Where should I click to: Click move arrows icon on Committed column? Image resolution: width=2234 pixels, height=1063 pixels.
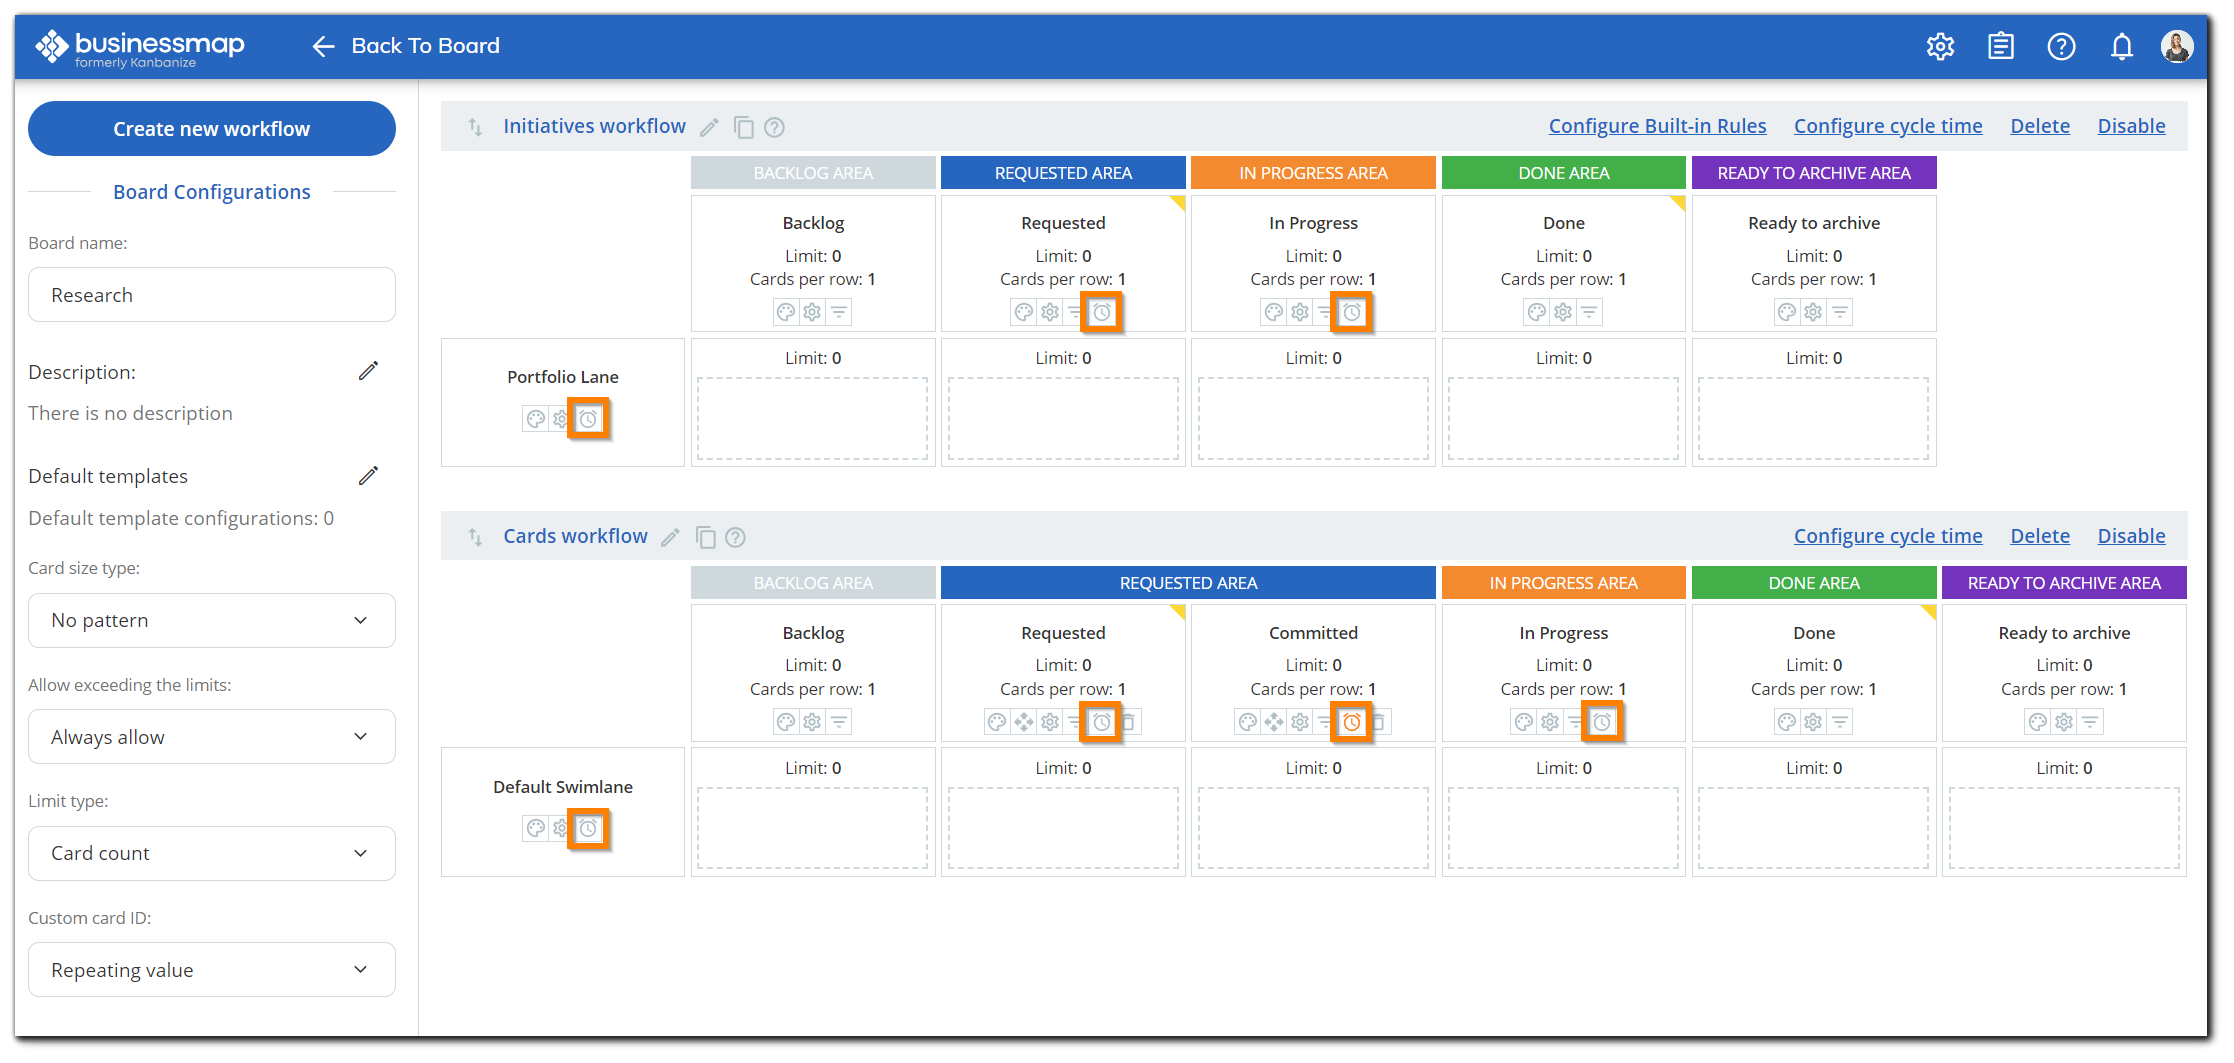point(1273,721)
